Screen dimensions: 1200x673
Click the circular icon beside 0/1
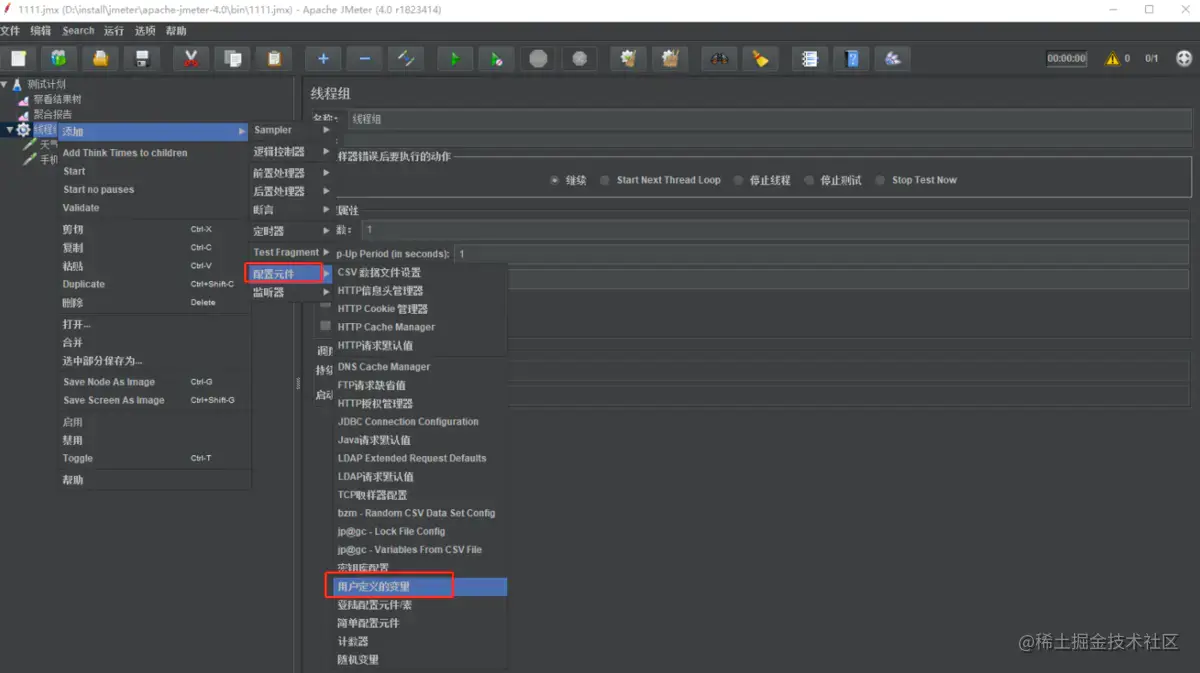1185,58
